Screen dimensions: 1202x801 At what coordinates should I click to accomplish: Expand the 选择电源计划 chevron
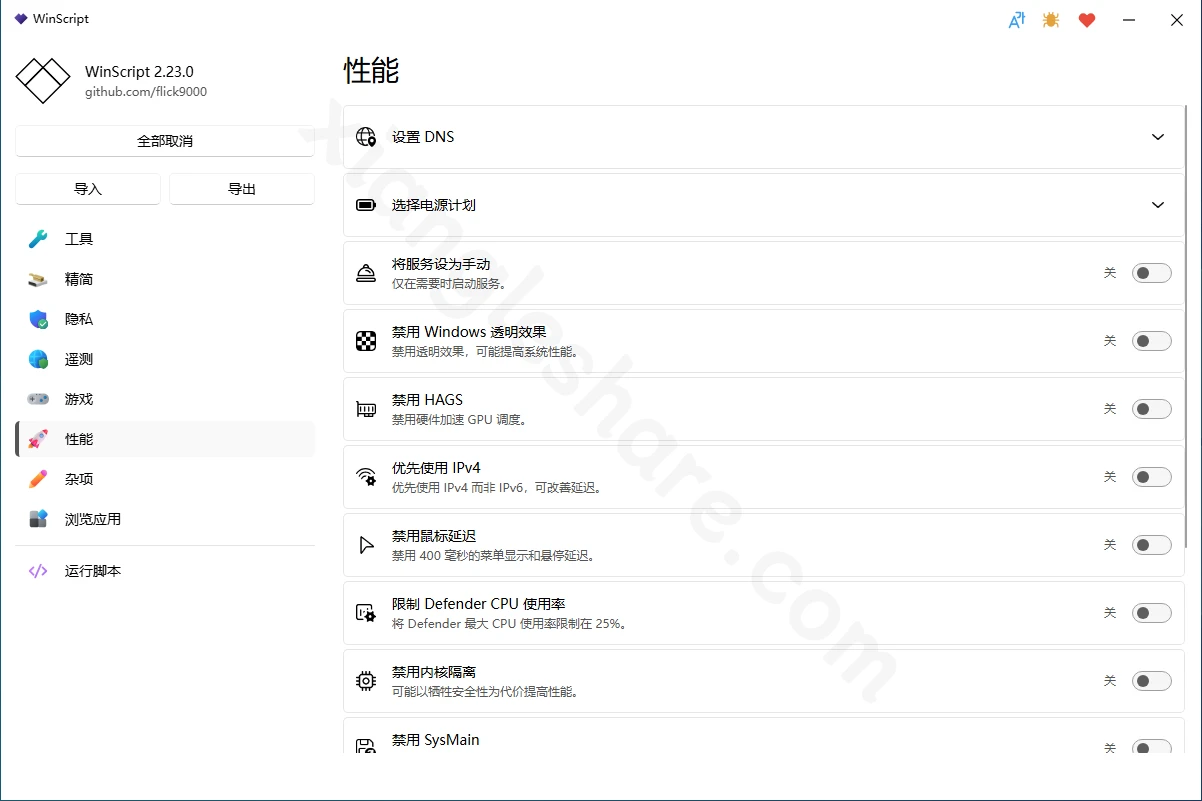pyautogui.click(x=1158, y=205)
